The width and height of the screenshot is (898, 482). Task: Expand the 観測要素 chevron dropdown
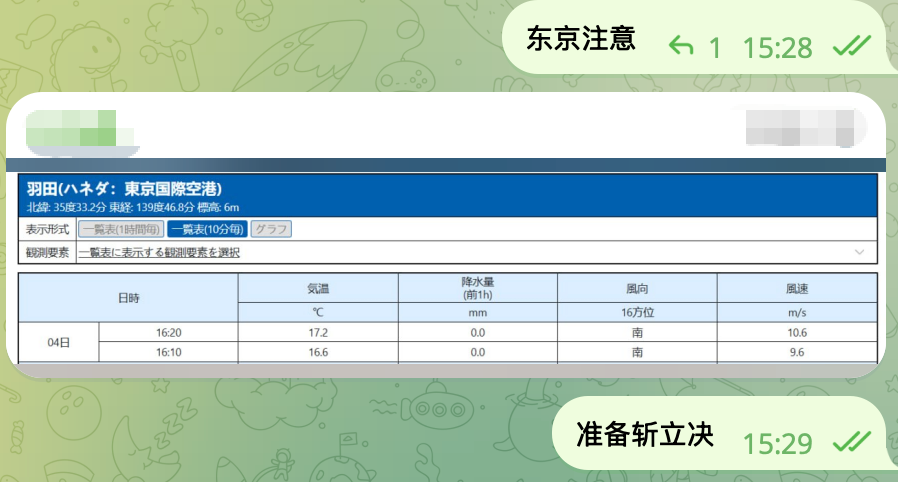tap(859, 252)
